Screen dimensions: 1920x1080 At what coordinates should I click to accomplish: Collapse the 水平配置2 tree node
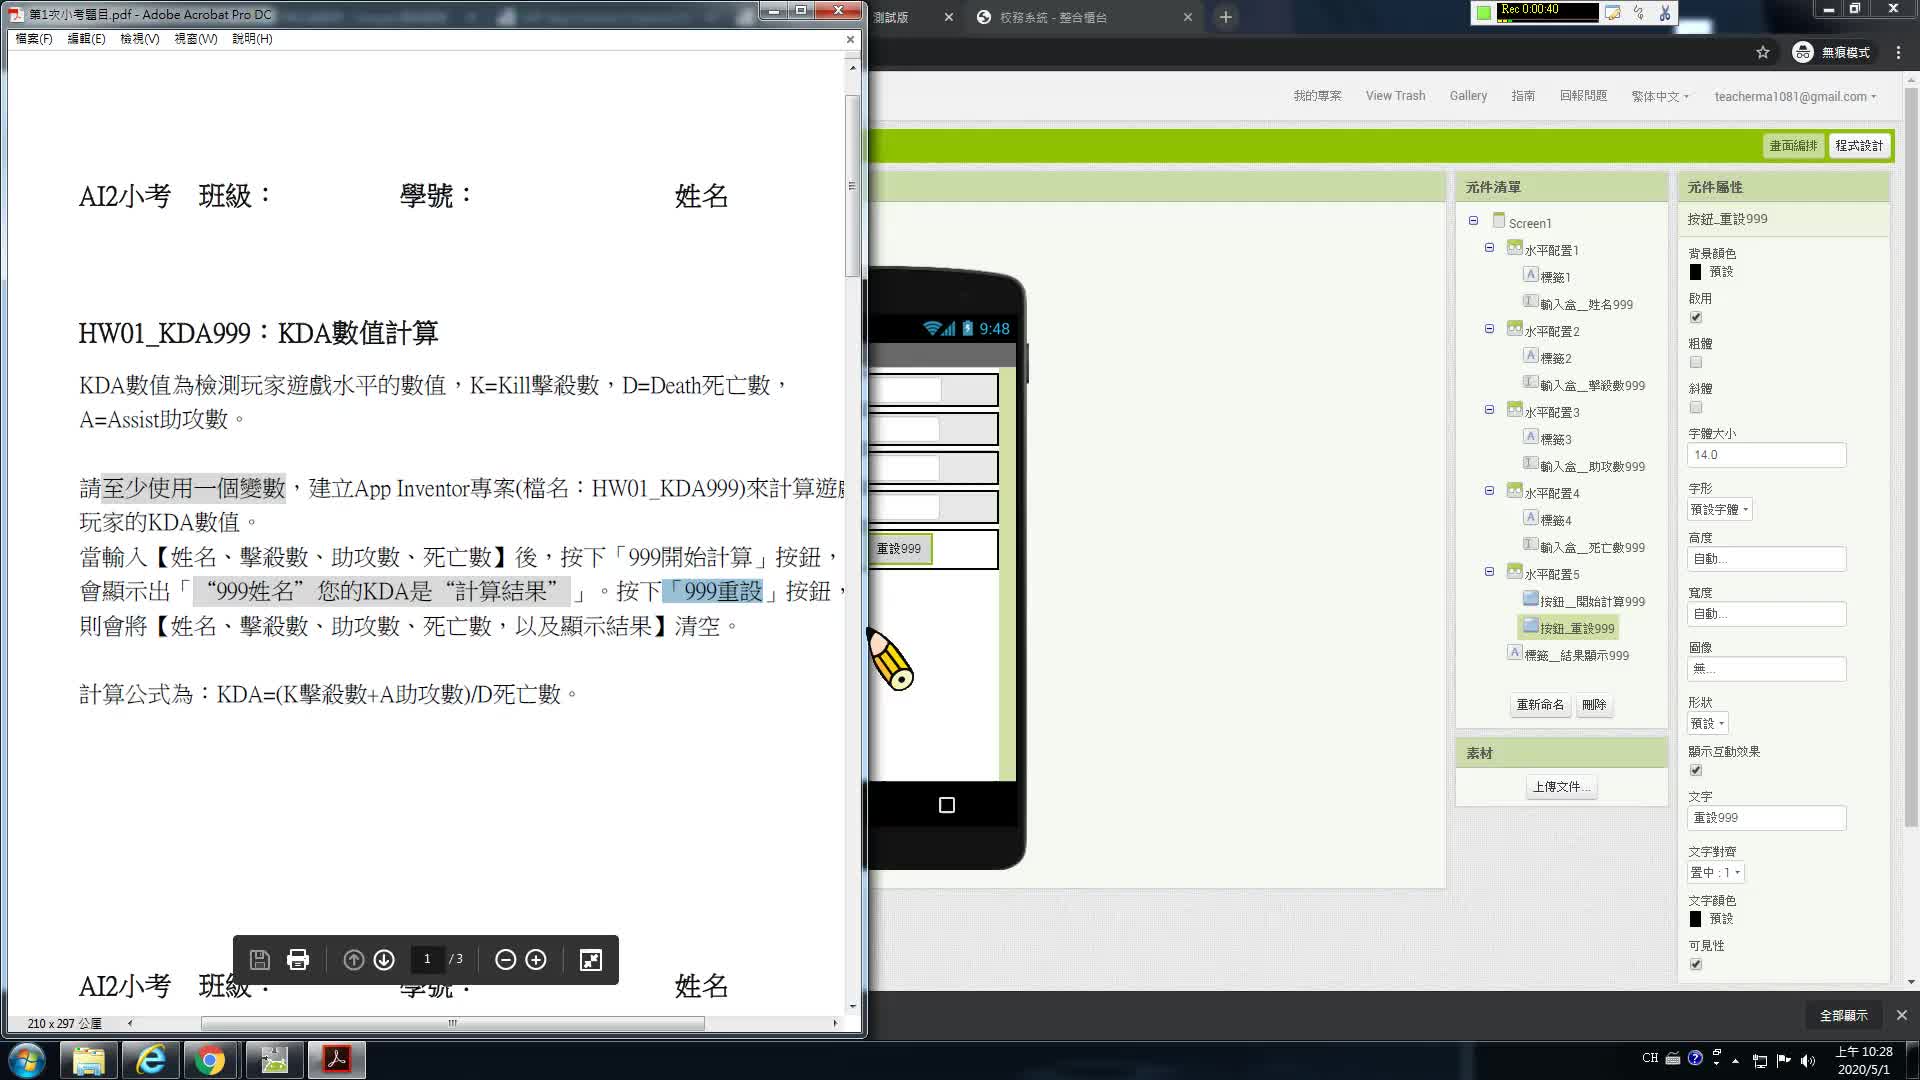tap(1489, 329)
